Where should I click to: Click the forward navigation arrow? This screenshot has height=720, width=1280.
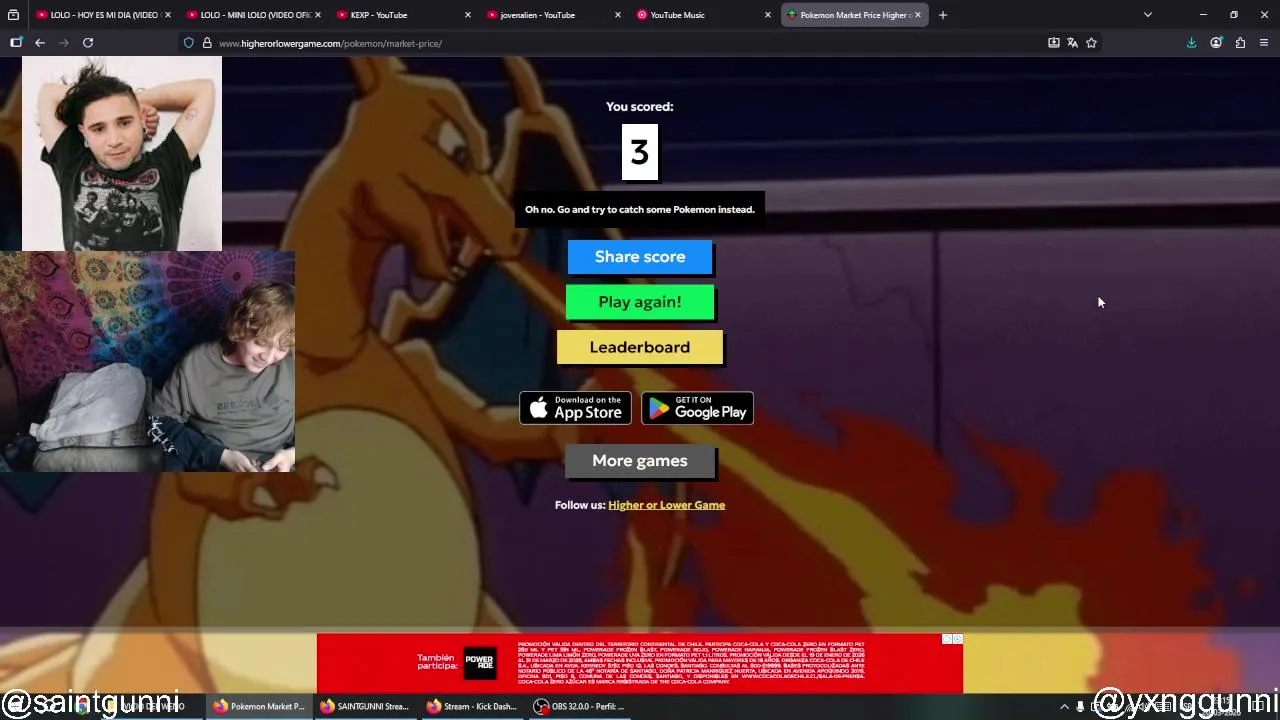pyautogui.click(x=64, y=43)
